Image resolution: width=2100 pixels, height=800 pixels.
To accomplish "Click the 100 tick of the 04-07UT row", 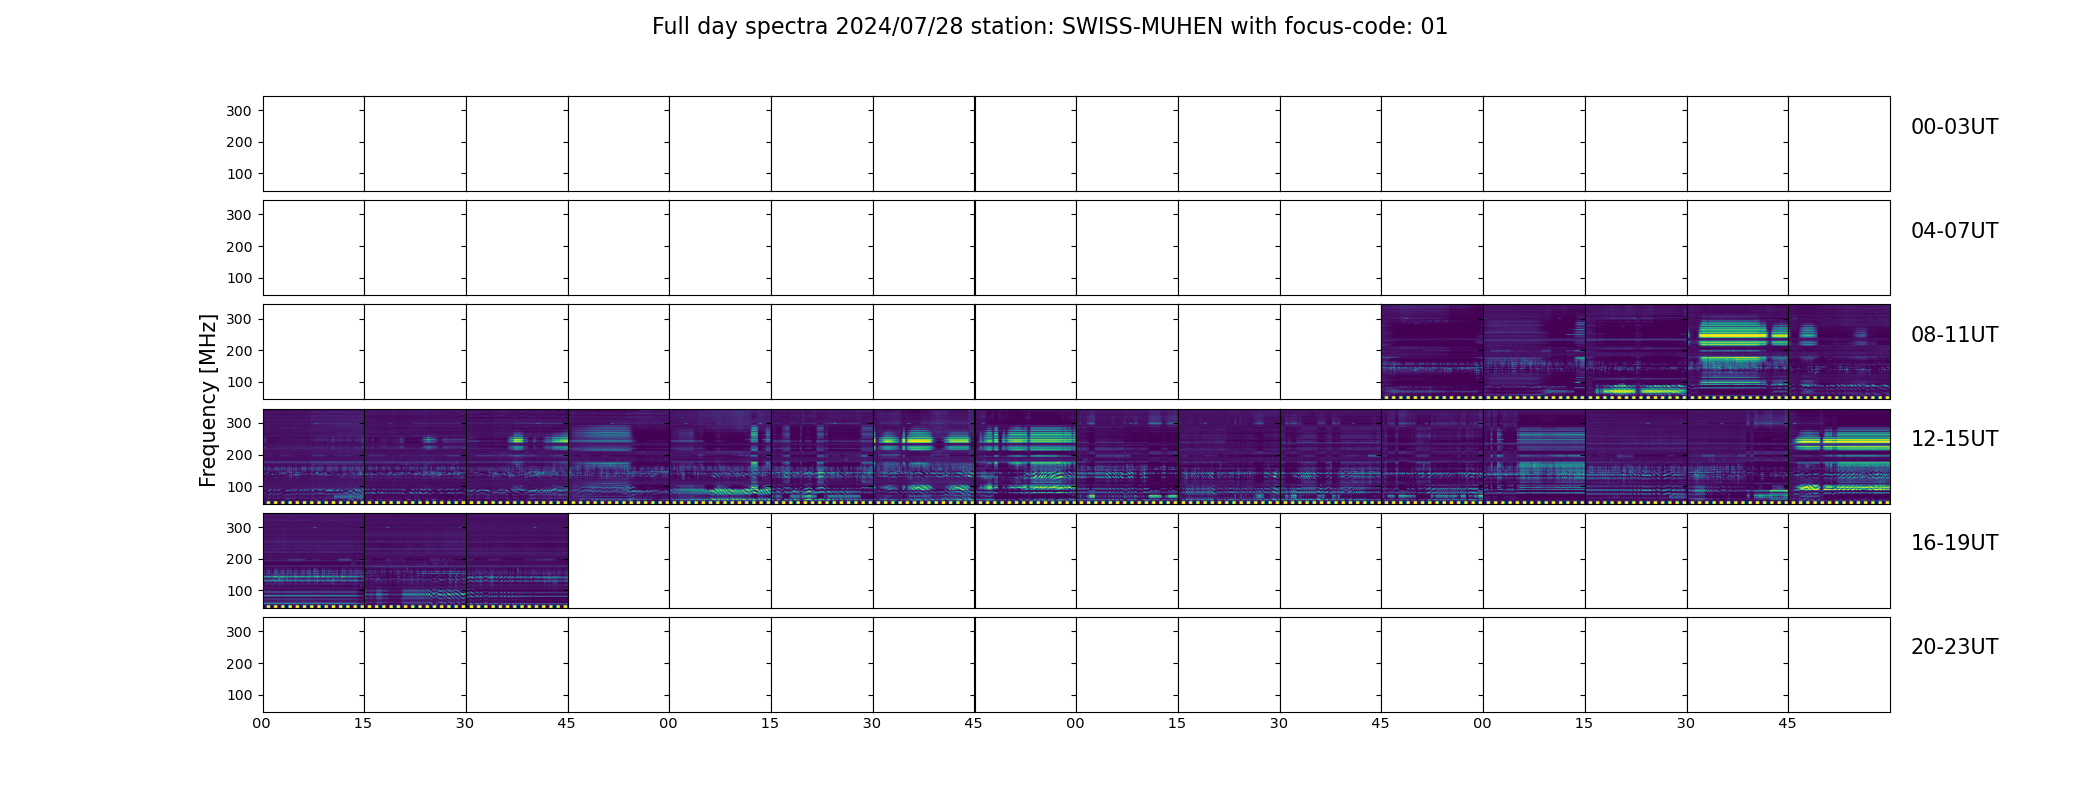I will click(239, 278).
